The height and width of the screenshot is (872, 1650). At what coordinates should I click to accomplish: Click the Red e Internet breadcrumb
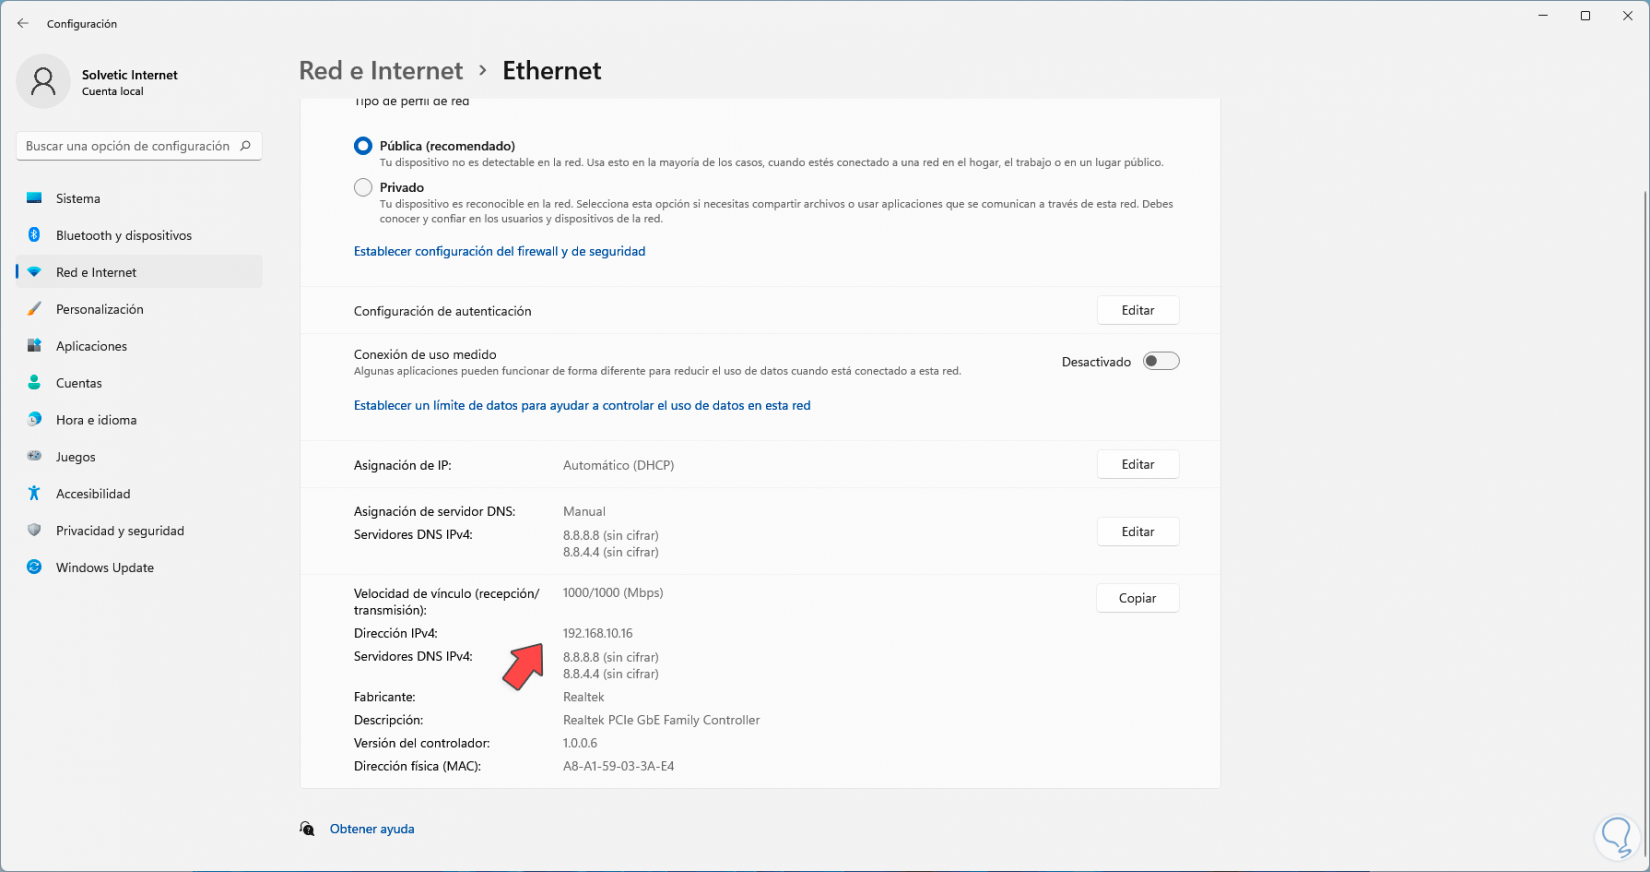tap(381, 71)
